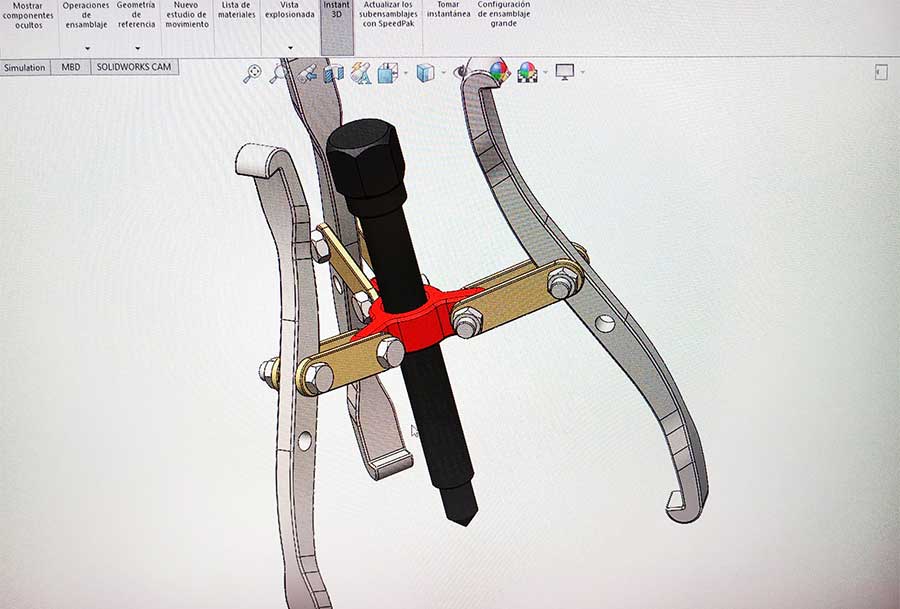Click Nuevo estudio de movimiento button

click(186, 15)
